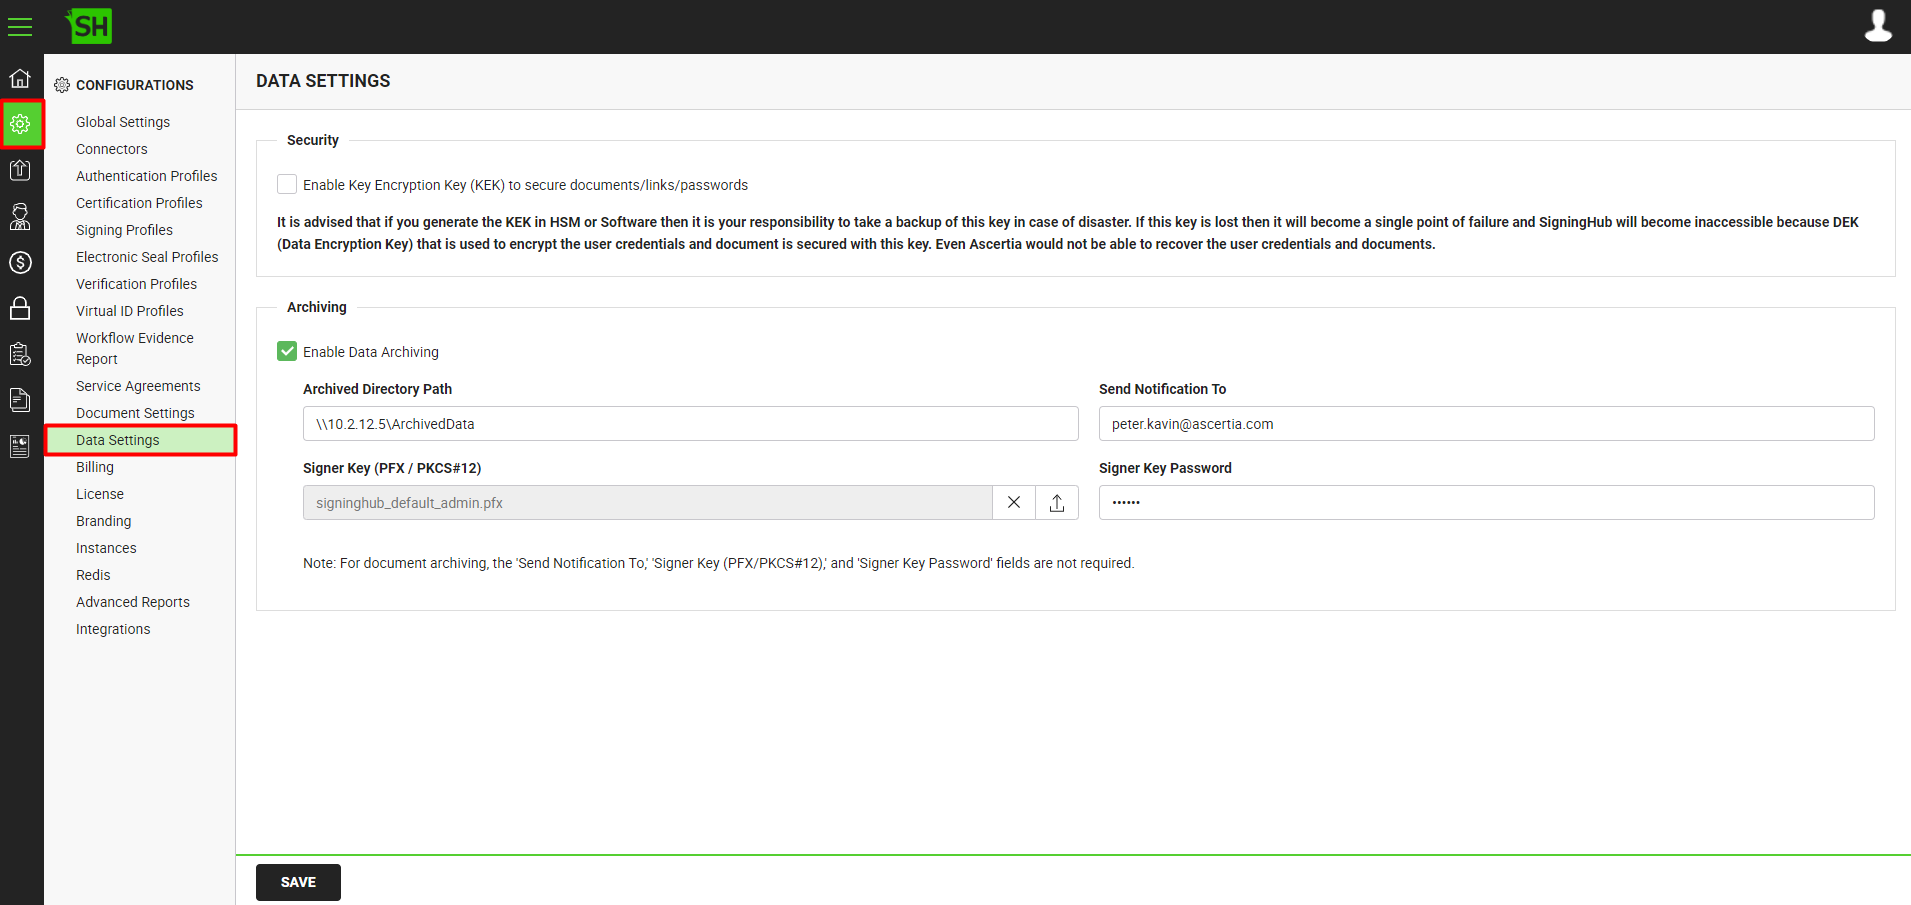The image size is (1911, 905).
Task: Open Integrations page
Action: [x=113, y=629]
